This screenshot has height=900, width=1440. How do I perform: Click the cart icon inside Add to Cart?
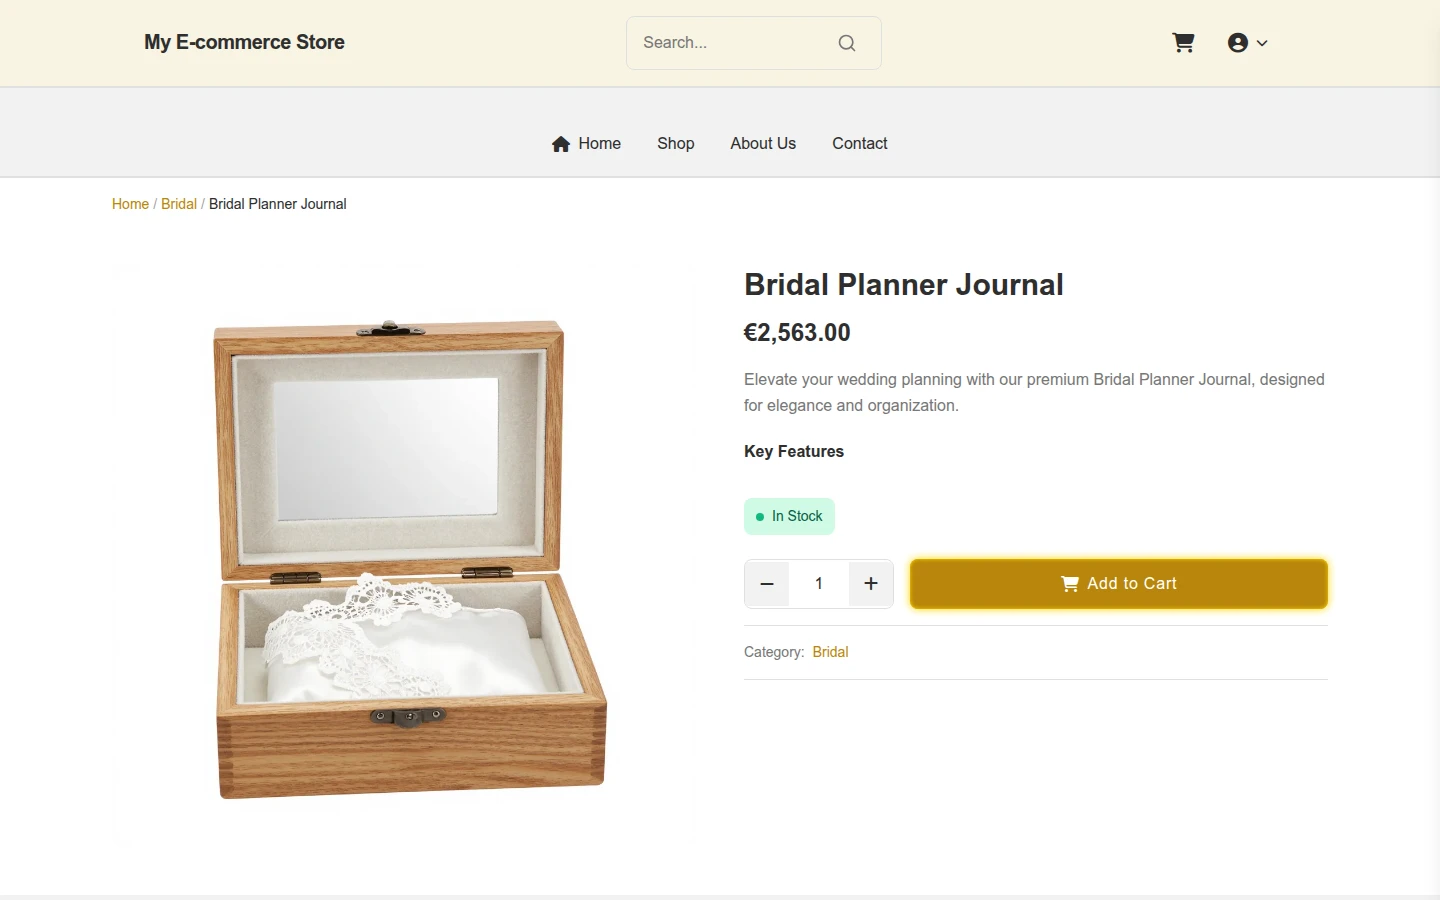[1070, 584]
